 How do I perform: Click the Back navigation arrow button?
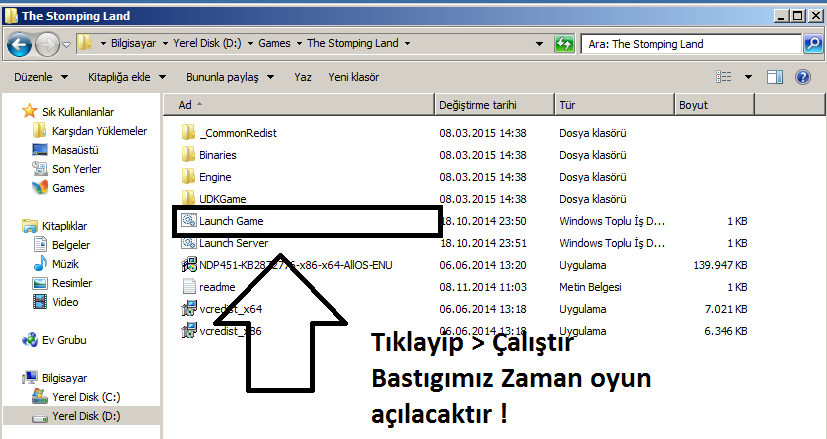point(19,44)
